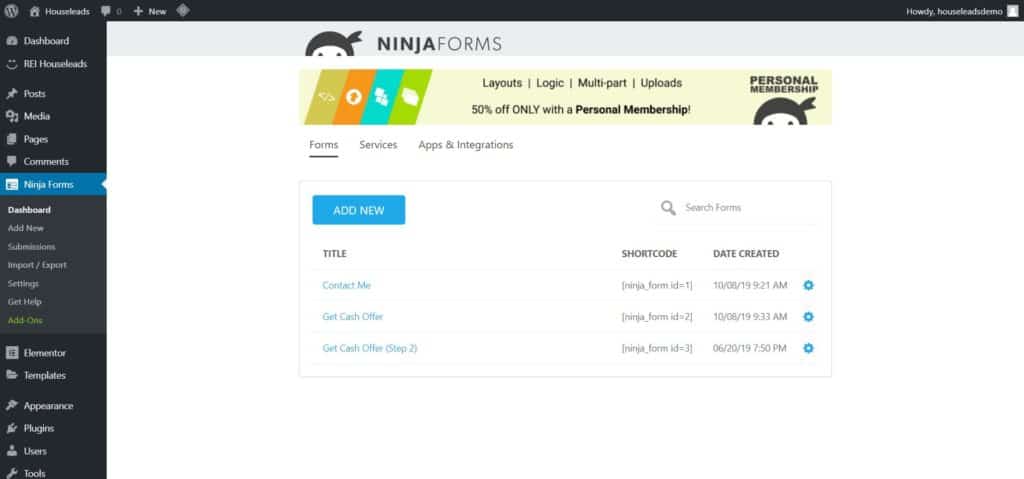Screen dimensions: 1024x479
Task: Select Add New in Ninja Forms submenu
Action: coord(26,228)
